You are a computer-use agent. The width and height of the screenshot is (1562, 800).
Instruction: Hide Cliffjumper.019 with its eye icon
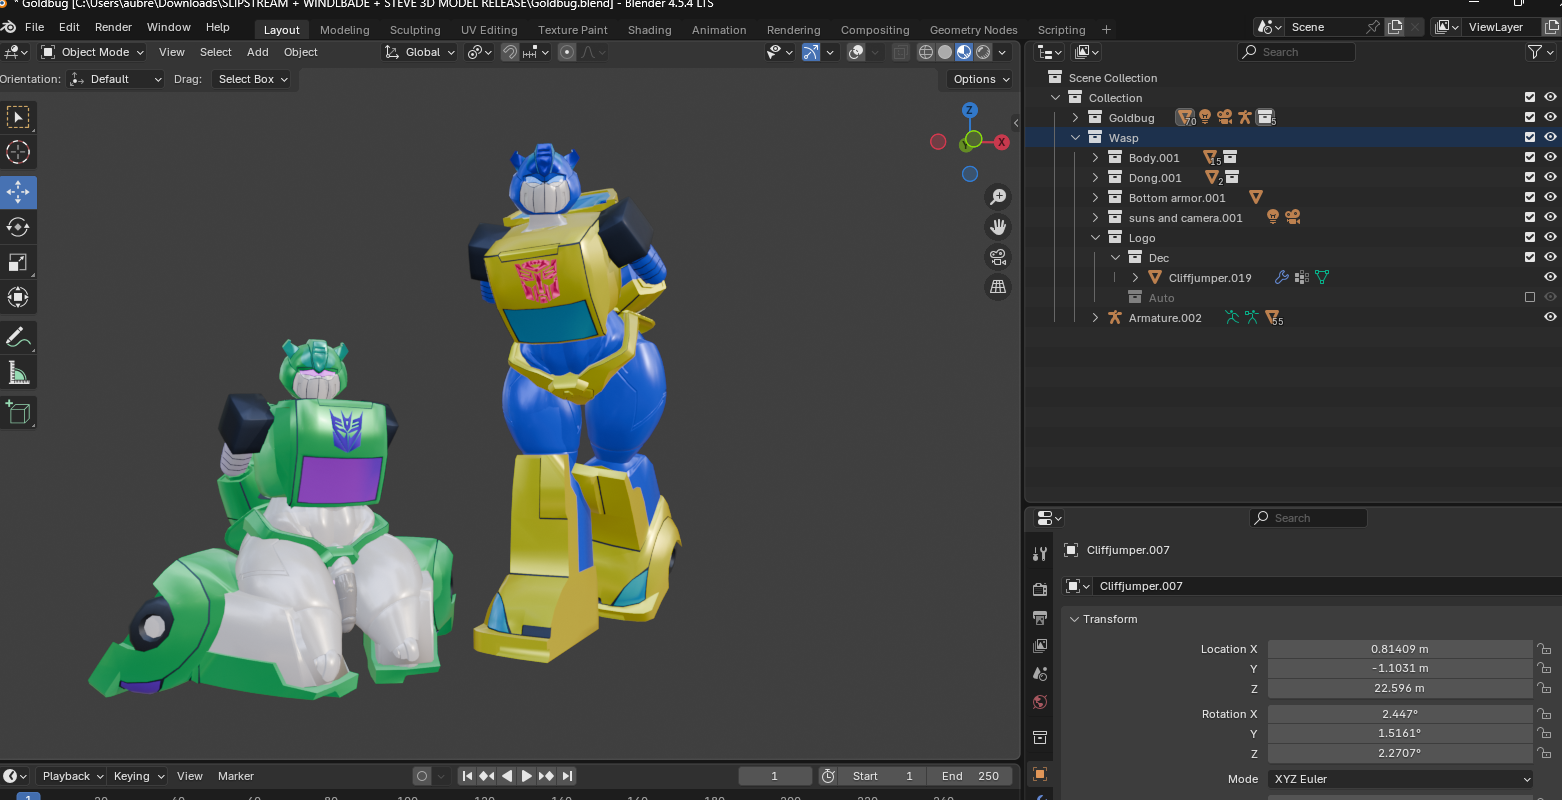tap(1550, 278)
